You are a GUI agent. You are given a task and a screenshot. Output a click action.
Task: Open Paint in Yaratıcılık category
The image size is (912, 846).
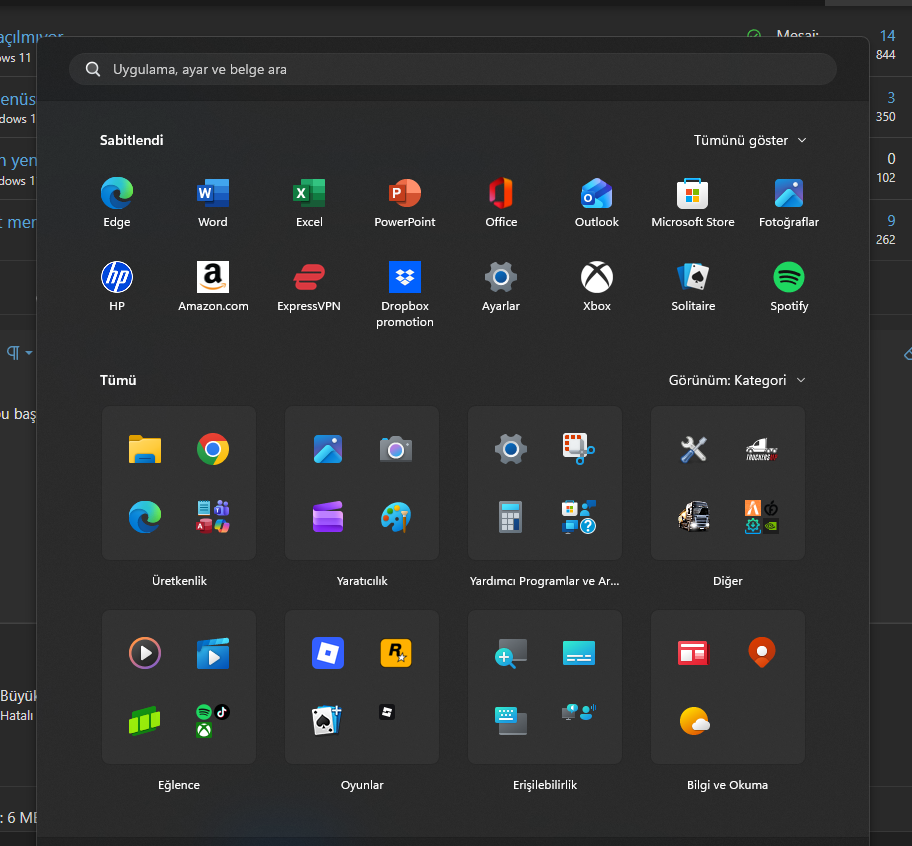396,517
